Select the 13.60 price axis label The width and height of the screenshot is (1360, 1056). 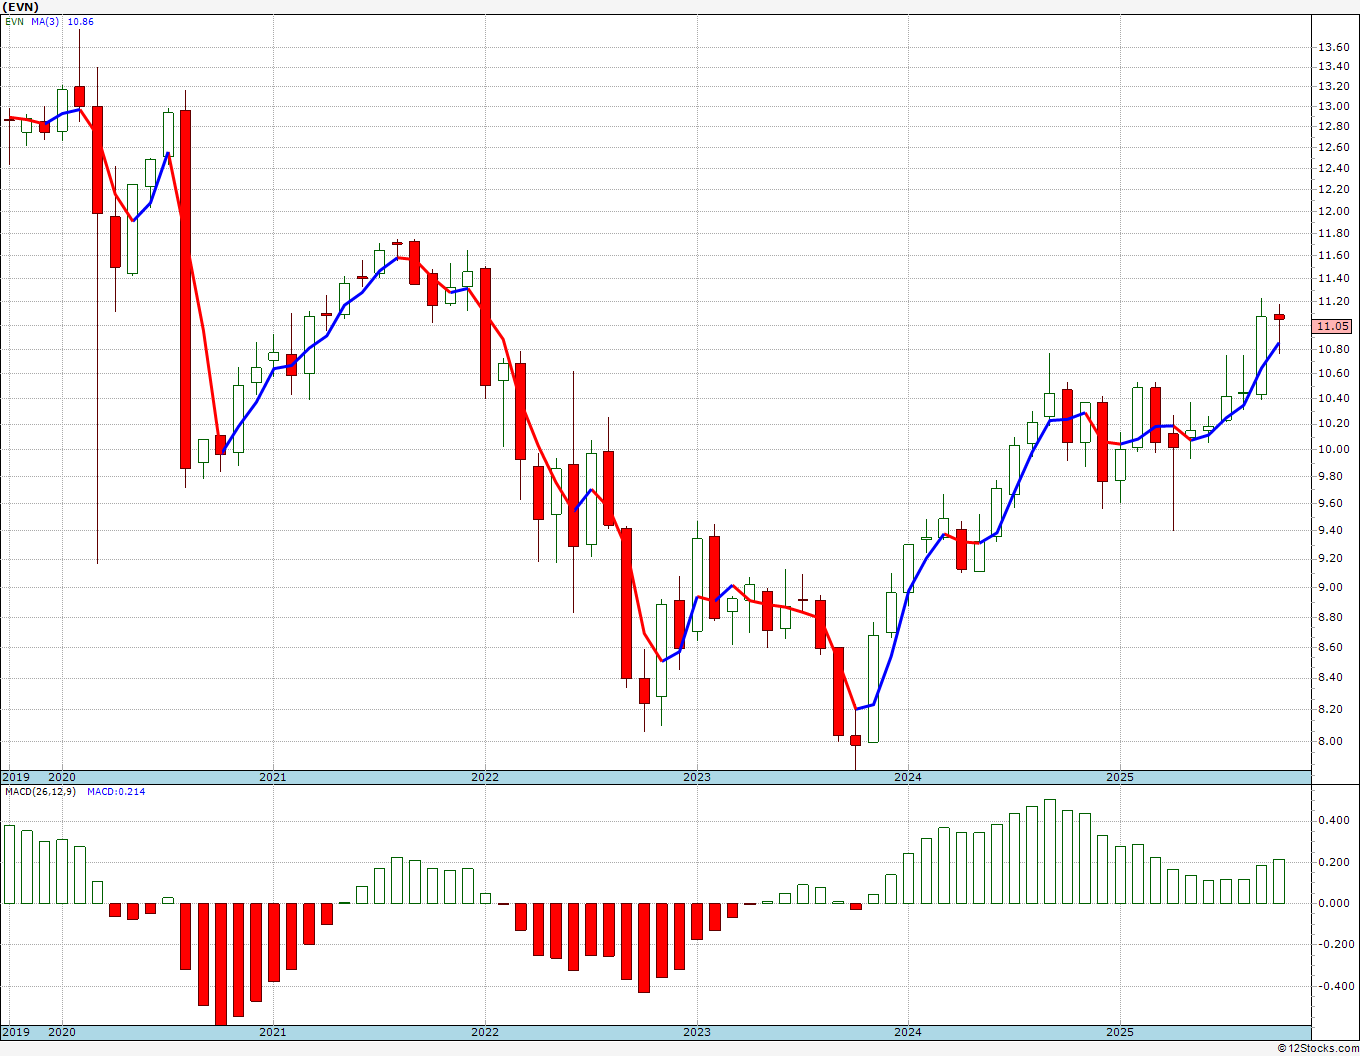(x=1333, y=47)
